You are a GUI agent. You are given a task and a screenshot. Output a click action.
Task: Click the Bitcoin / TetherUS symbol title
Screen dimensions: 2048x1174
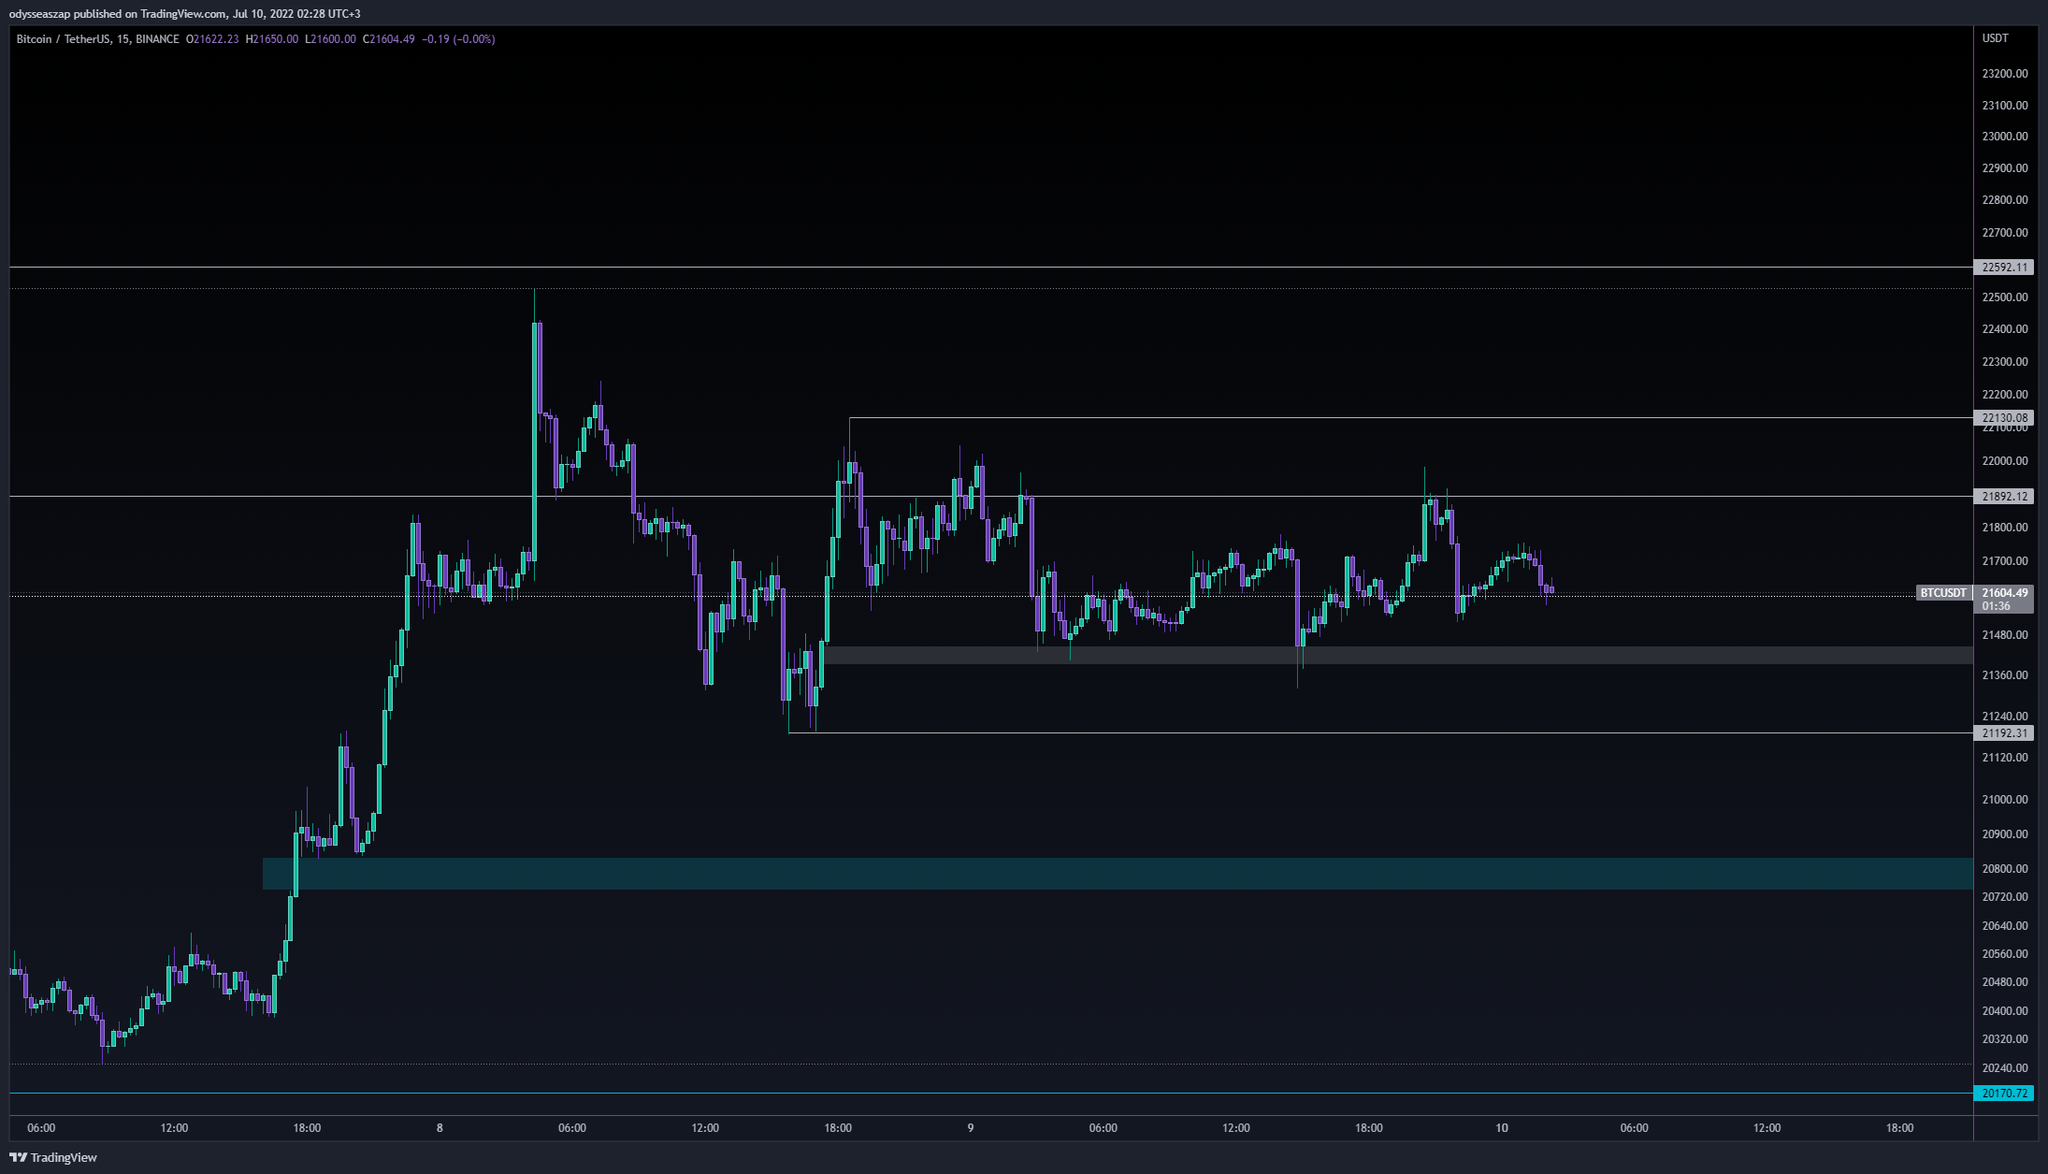click(x=61, y=40)
